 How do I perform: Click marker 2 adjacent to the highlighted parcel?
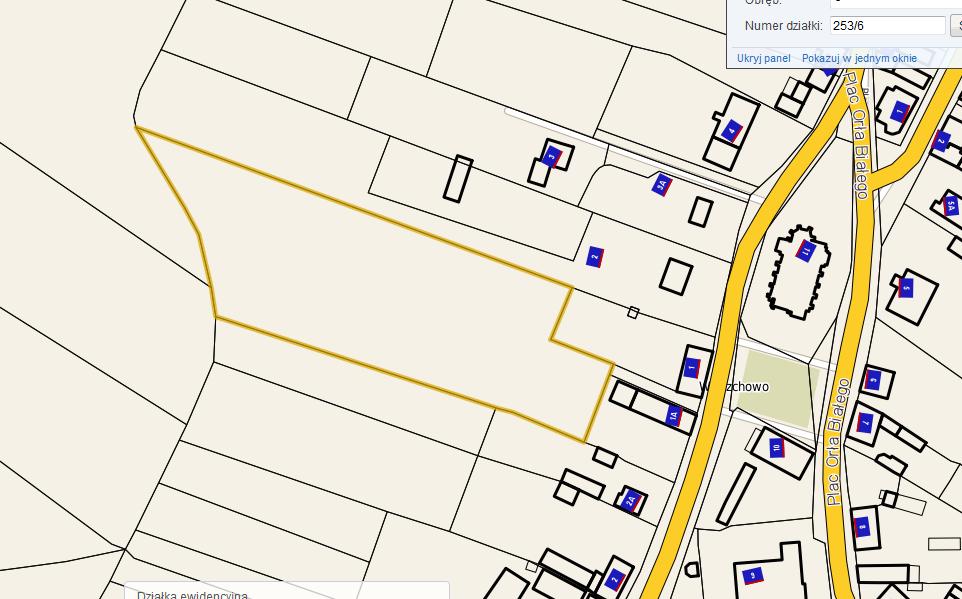[595, 257]
